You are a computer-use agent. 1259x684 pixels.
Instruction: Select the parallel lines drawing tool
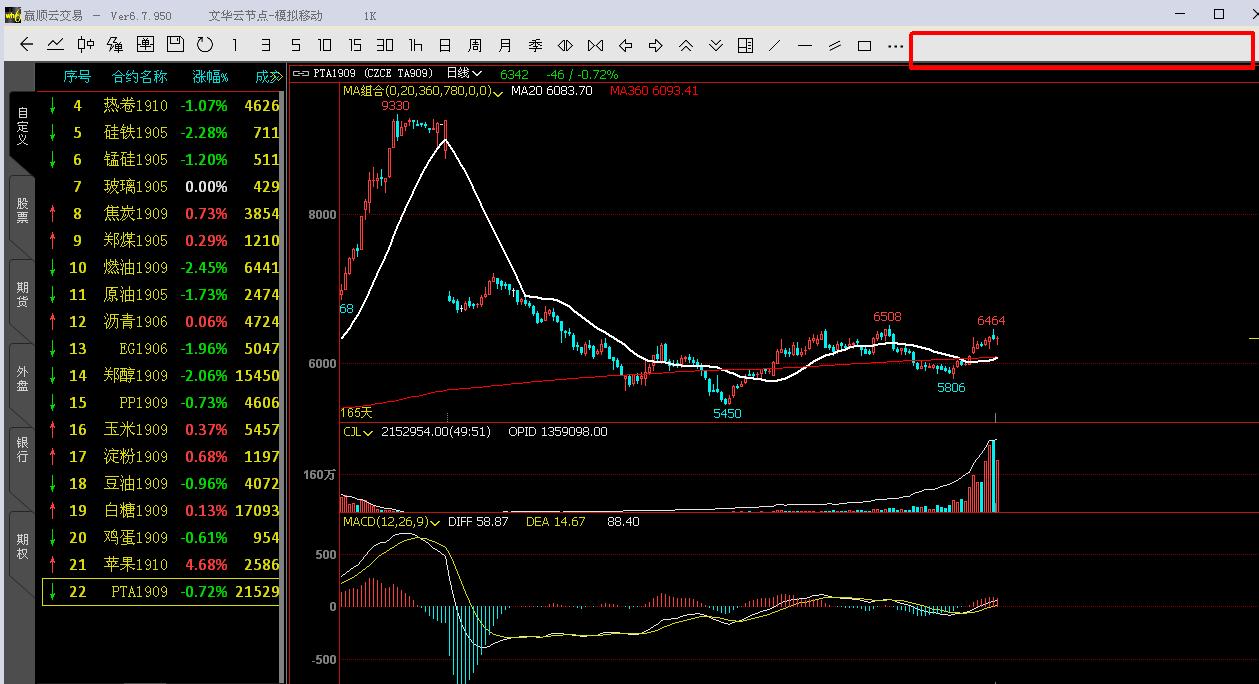(x=835, y=46)
